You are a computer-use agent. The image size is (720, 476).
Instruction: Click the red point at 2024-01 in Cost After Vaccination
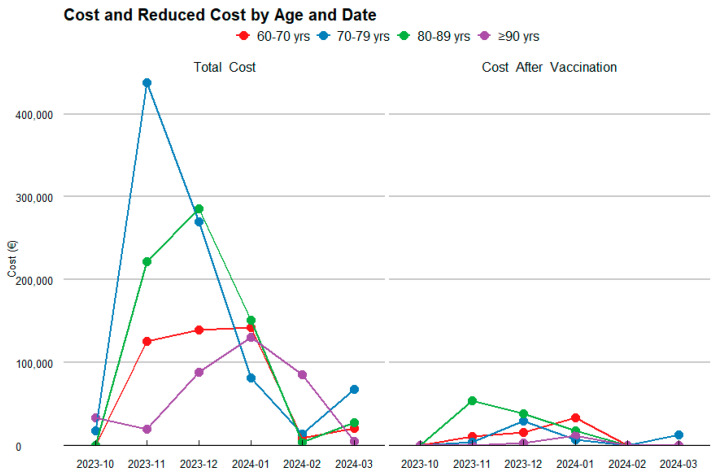tap(575, 418)
